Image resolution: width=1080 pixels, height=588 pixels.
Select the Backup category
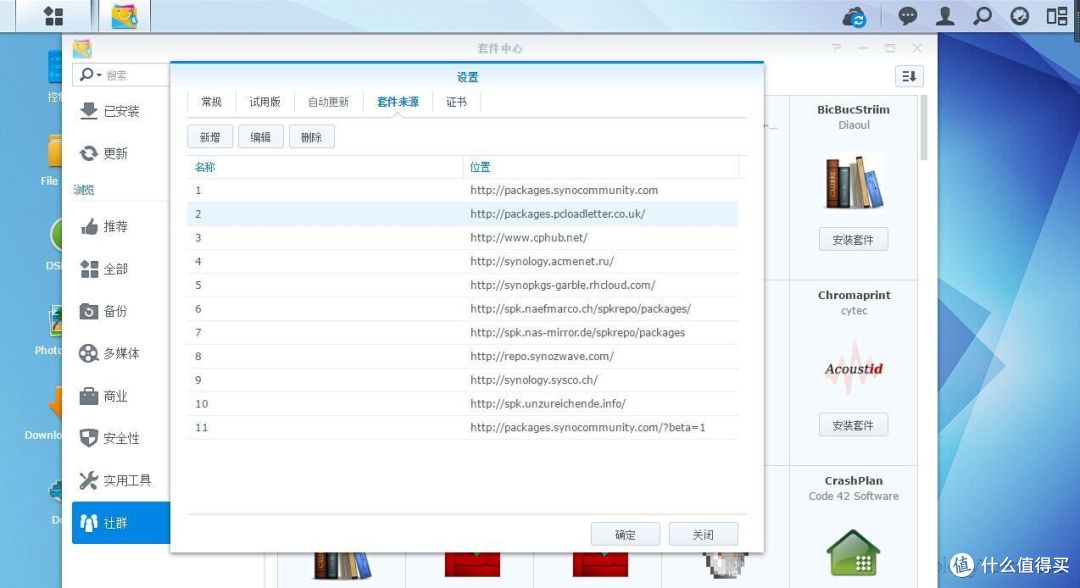click(121, 311)
